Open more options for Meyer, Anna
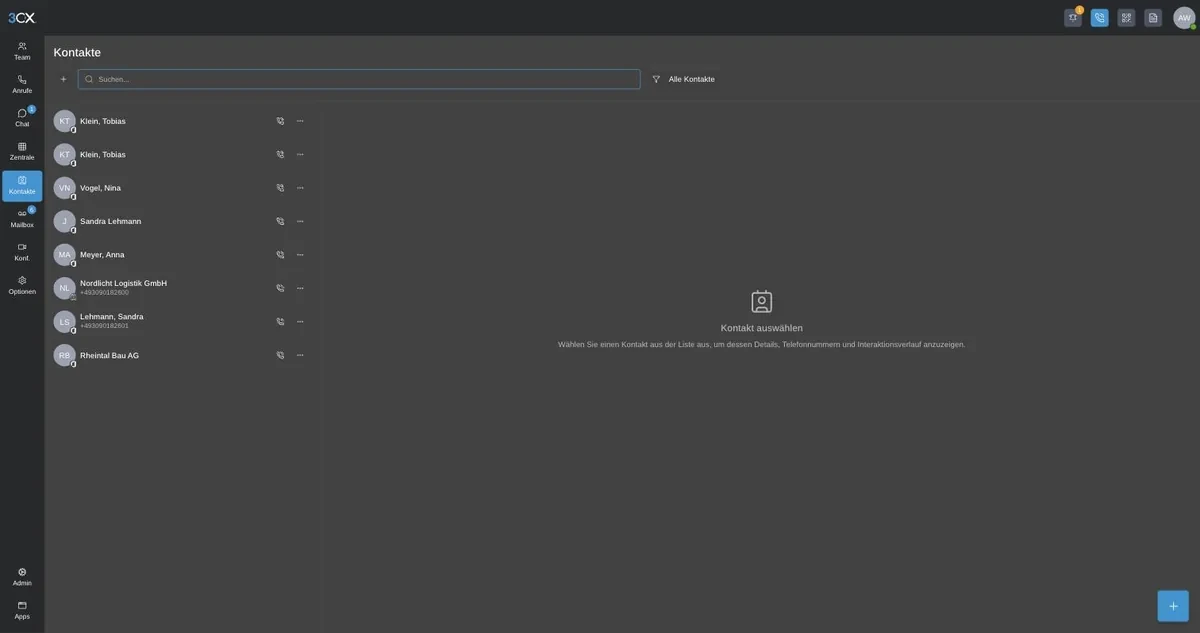Image resolution: width=1200 pixels, height=633 pixels. tap(300, 255)
